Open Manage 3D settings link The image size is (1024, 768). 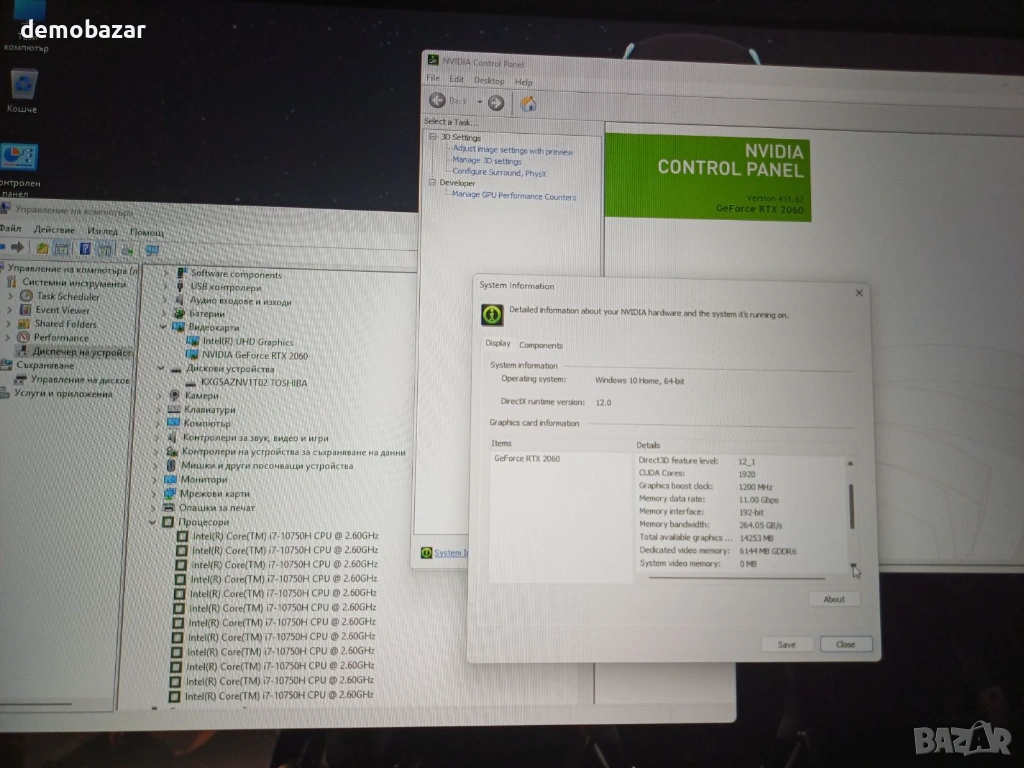click(x=486, y=161)
